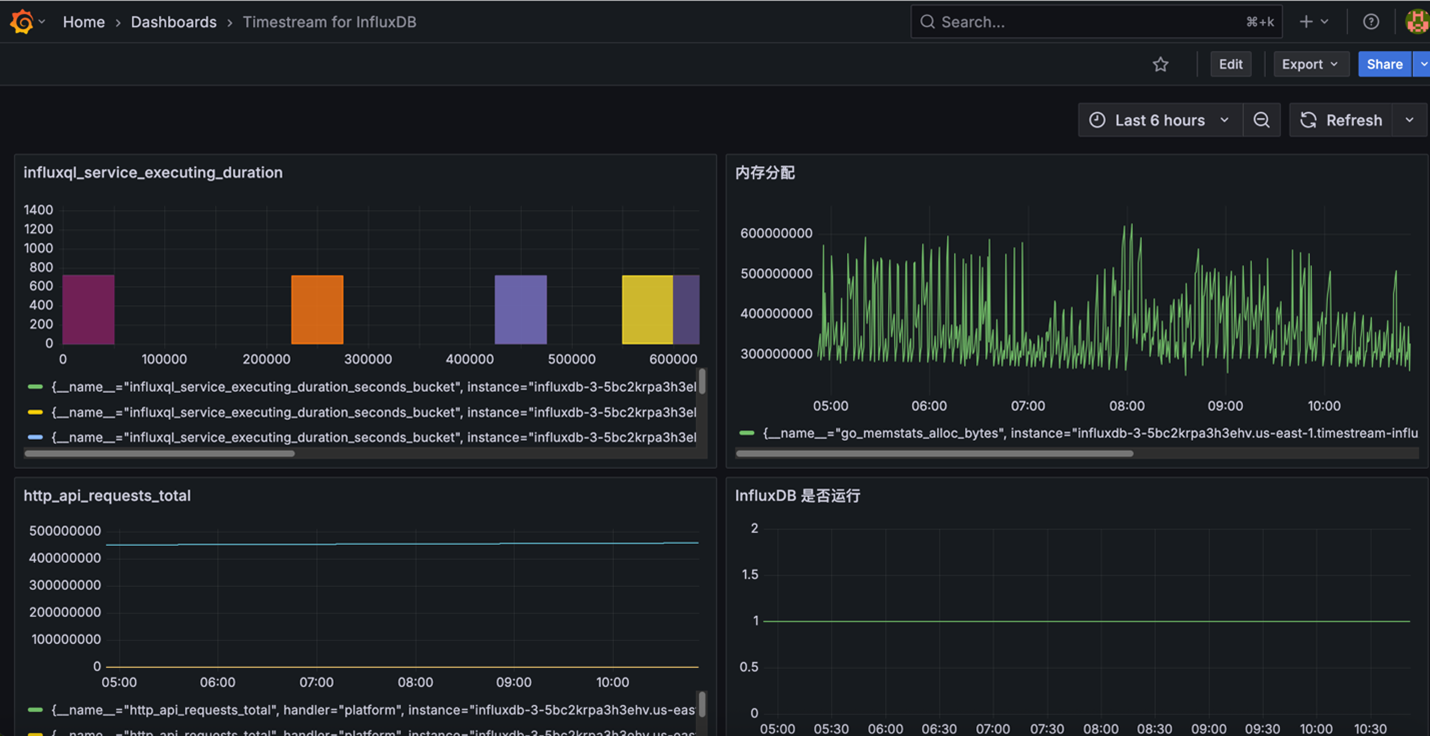
Task: Click the InfluxDB 是否运行 panel title
Action: (x=798, y=496)
